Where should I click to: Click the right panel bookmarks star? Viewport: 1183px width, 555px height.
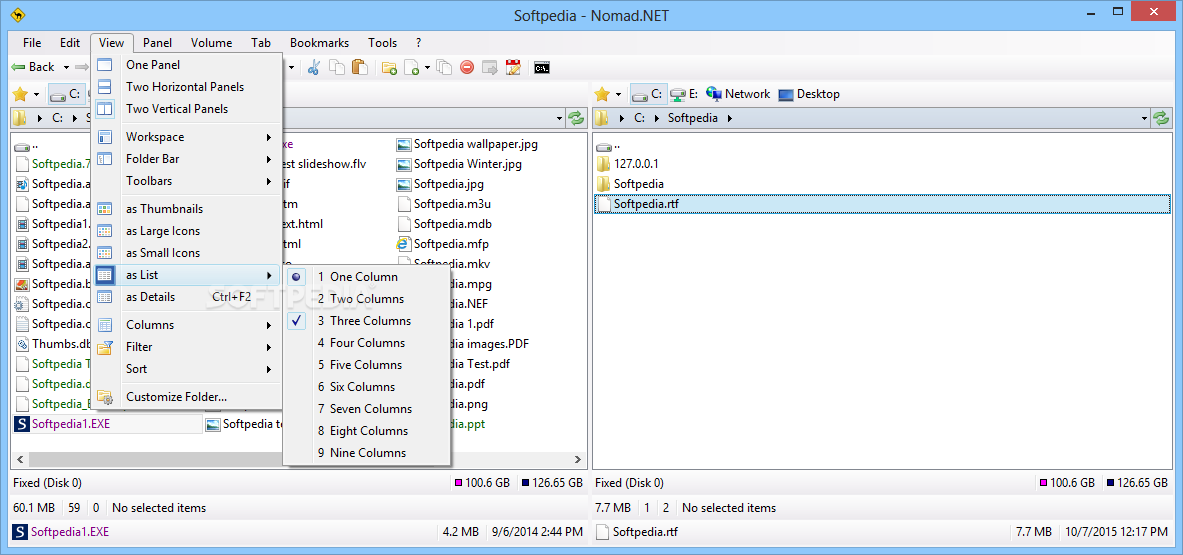[x=602, y=94]
